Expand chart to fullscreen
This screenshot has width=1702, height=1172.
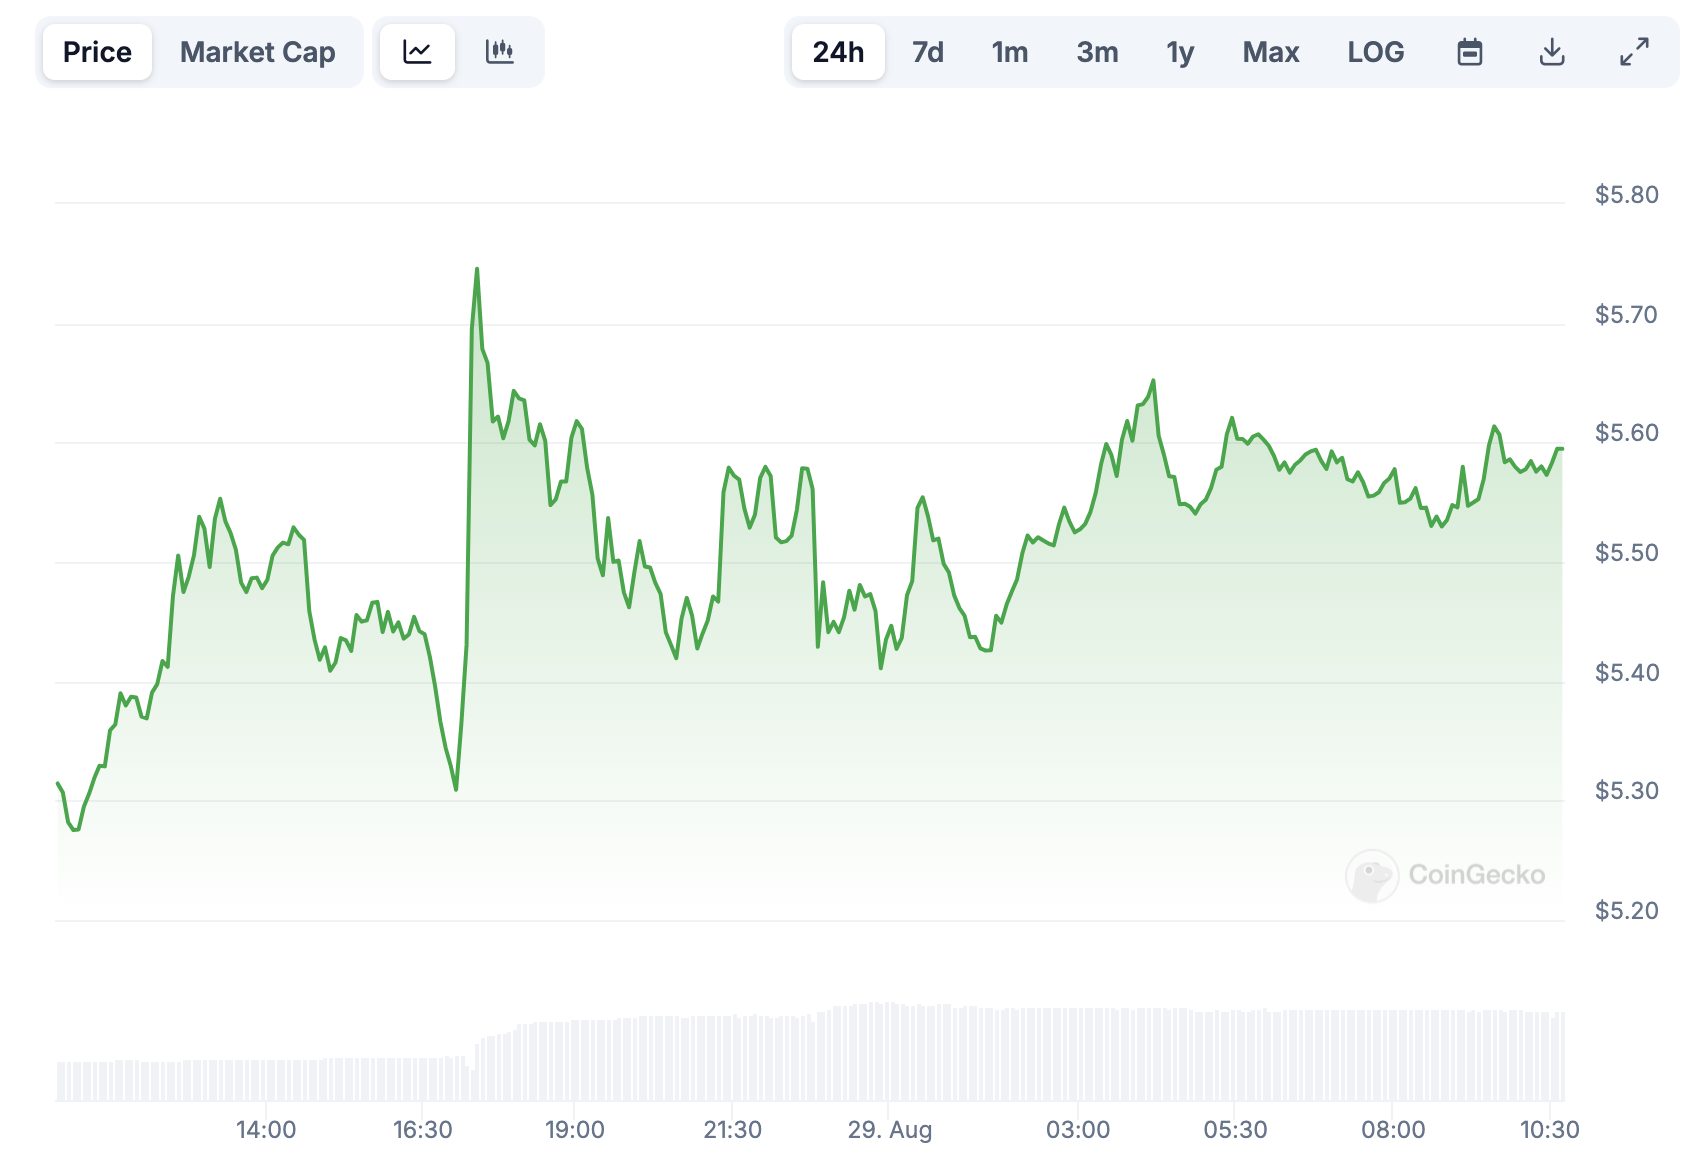click(1634, 52)
